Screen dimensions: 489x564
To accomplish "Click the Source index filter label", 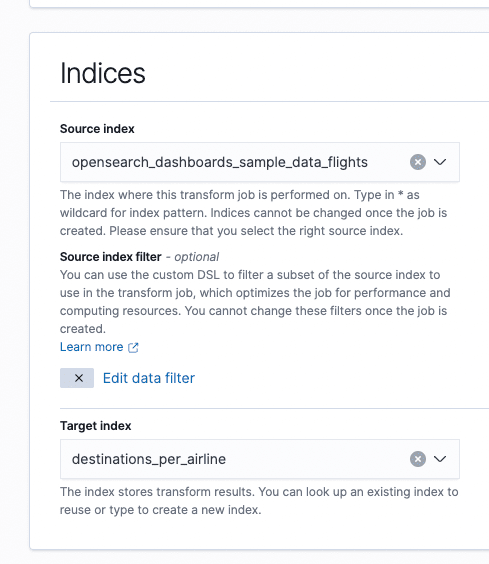I will (110, 257).
